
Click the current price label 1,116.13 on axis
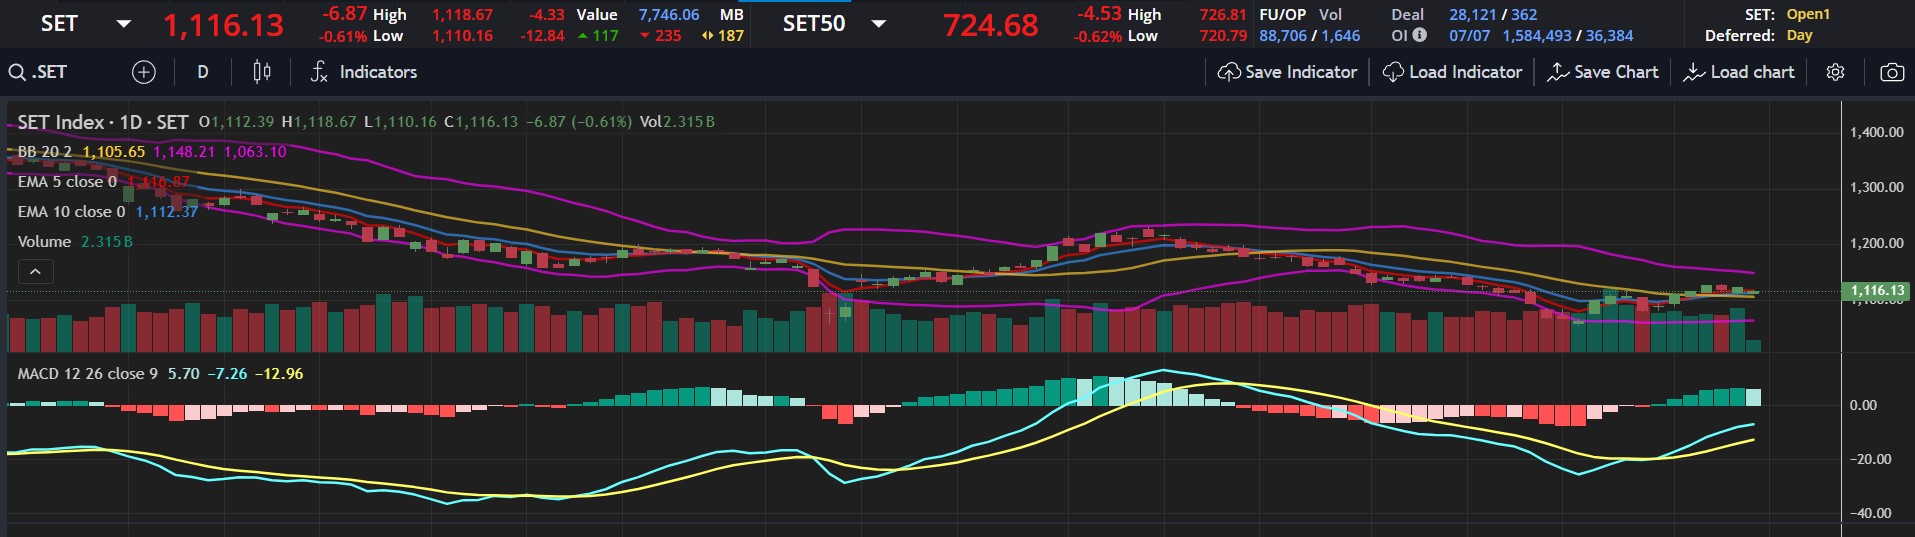(1877, 291)
